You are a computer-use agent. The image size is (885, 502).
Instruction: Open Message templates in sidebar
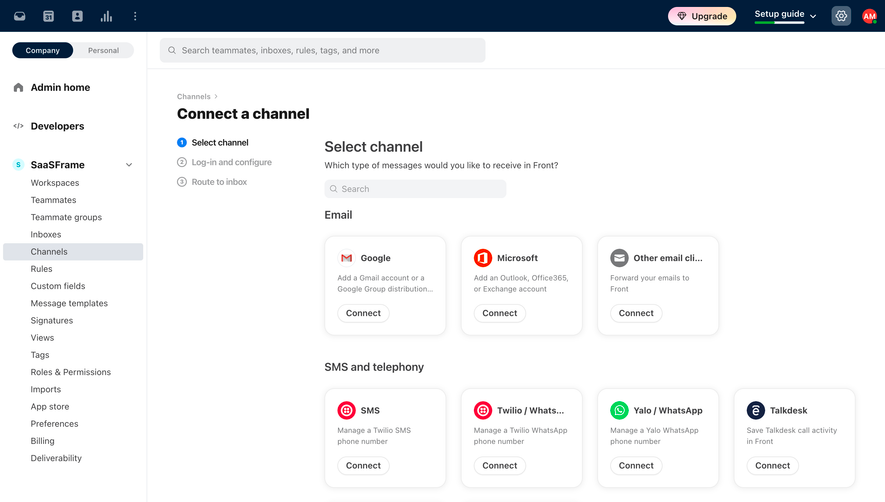69,303
